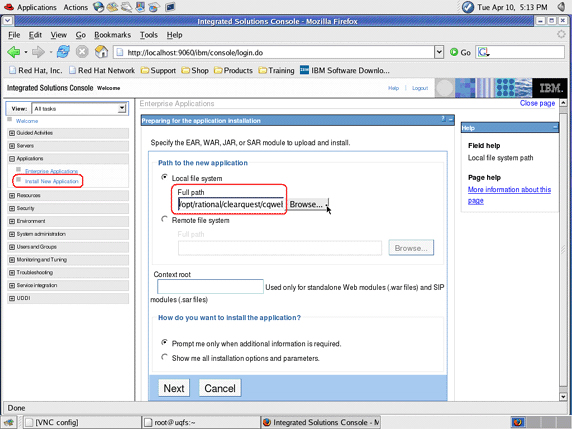Open the View menu in Firefox

tap(58, 35)
